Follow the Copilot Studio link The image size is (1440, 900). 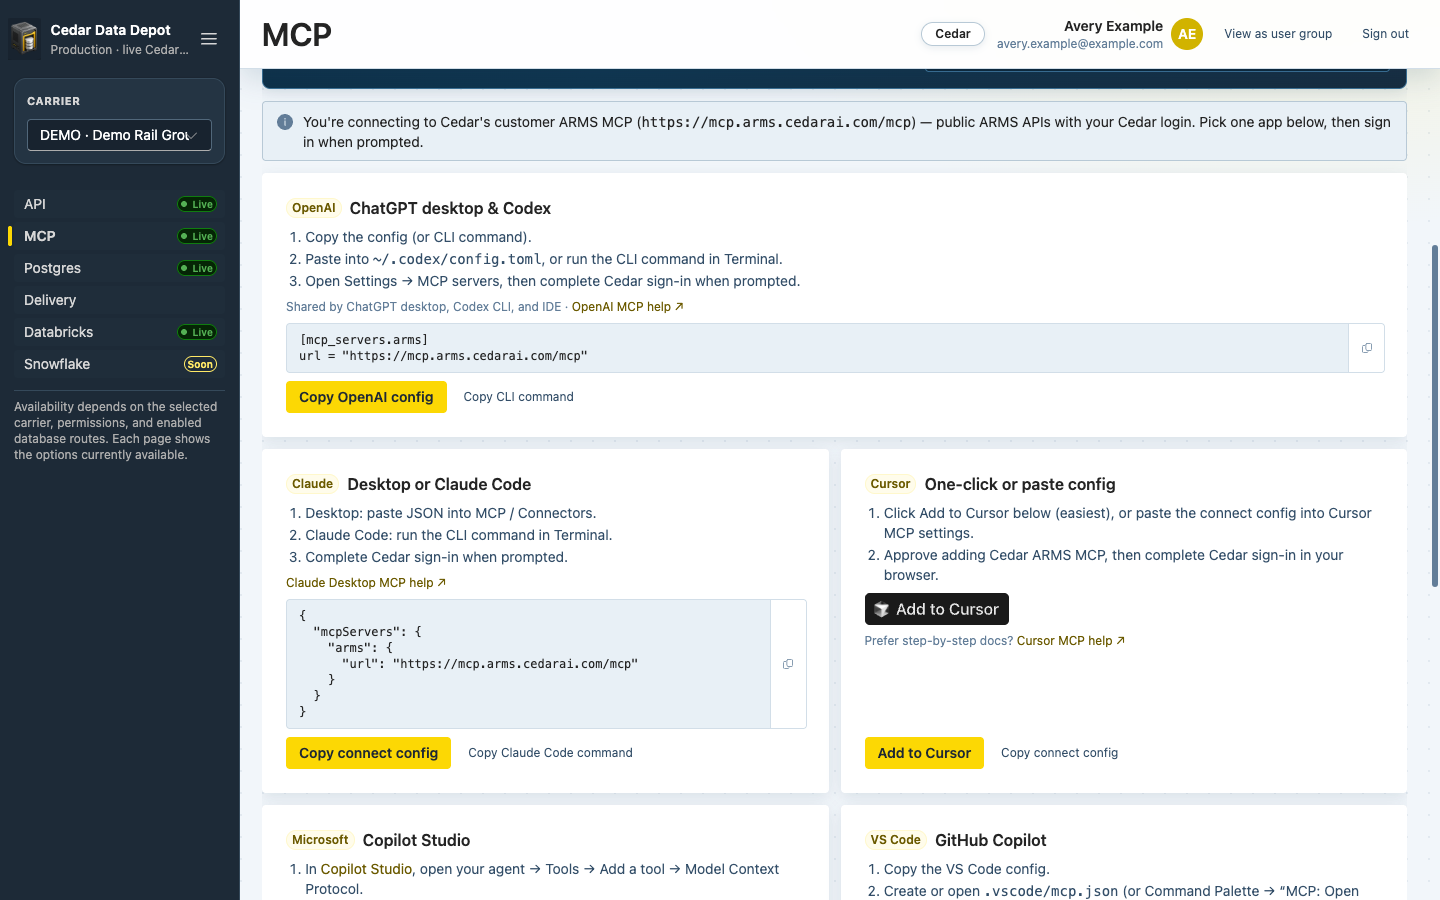366,869
